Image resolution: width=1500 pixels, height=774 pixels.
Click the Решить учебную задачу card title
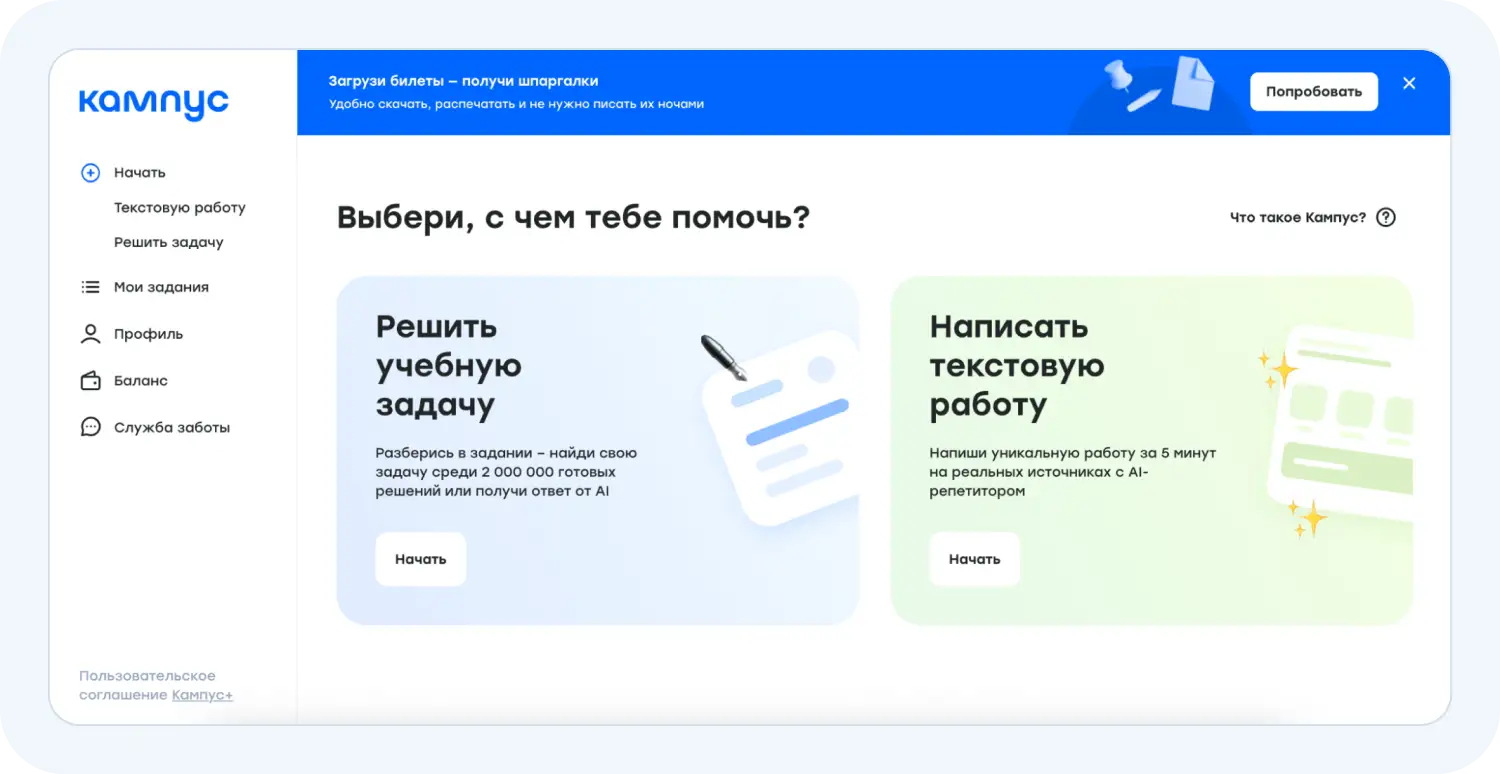(x=449, y=366)
